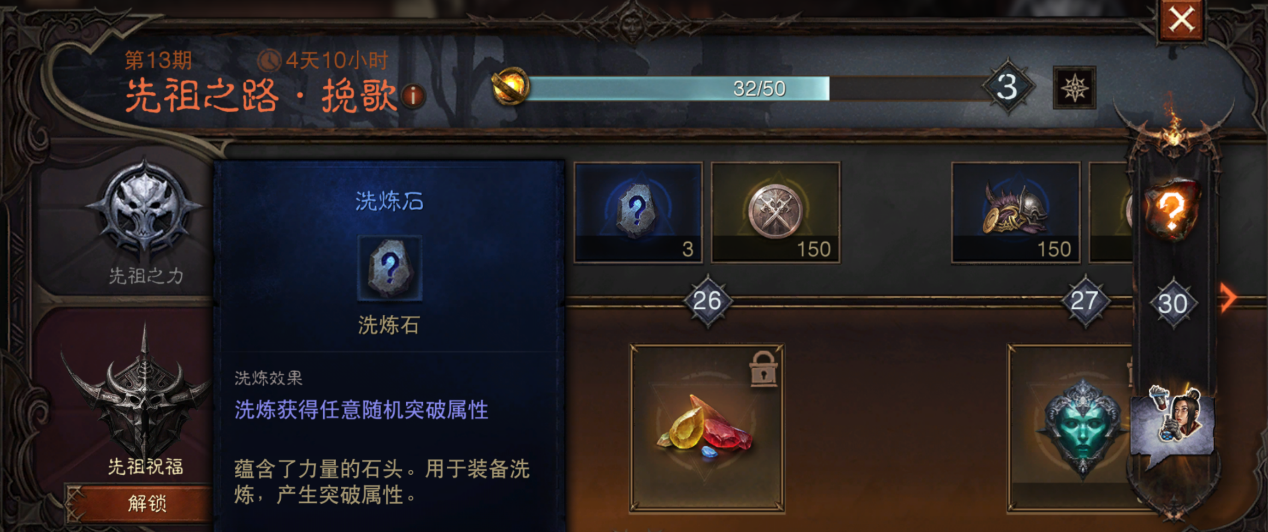Select the horned helmet reward 150
1268x532 pixels.
pyautogui.click(x=1015, y=212)
